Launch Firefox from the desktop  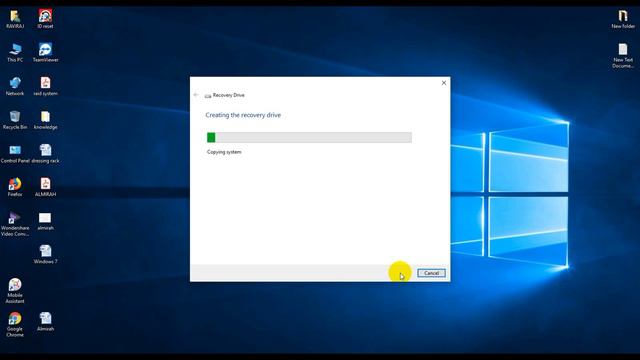pos(15,187)
